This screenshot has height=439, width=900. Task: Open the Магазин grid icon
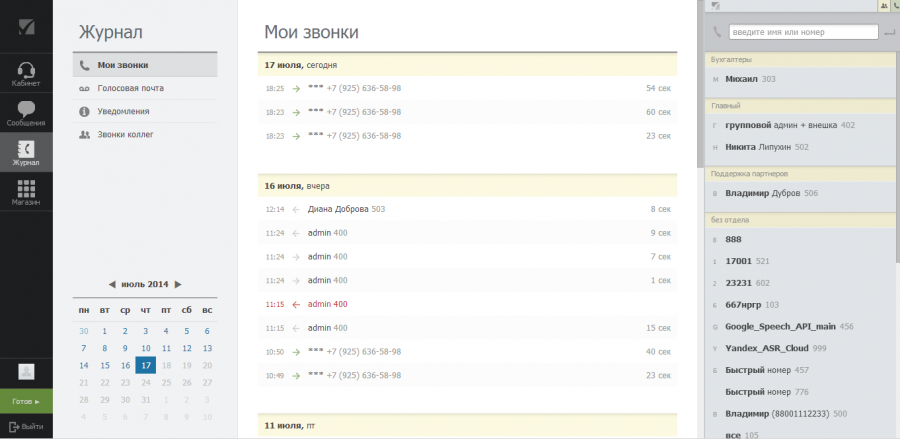point(26,190)
